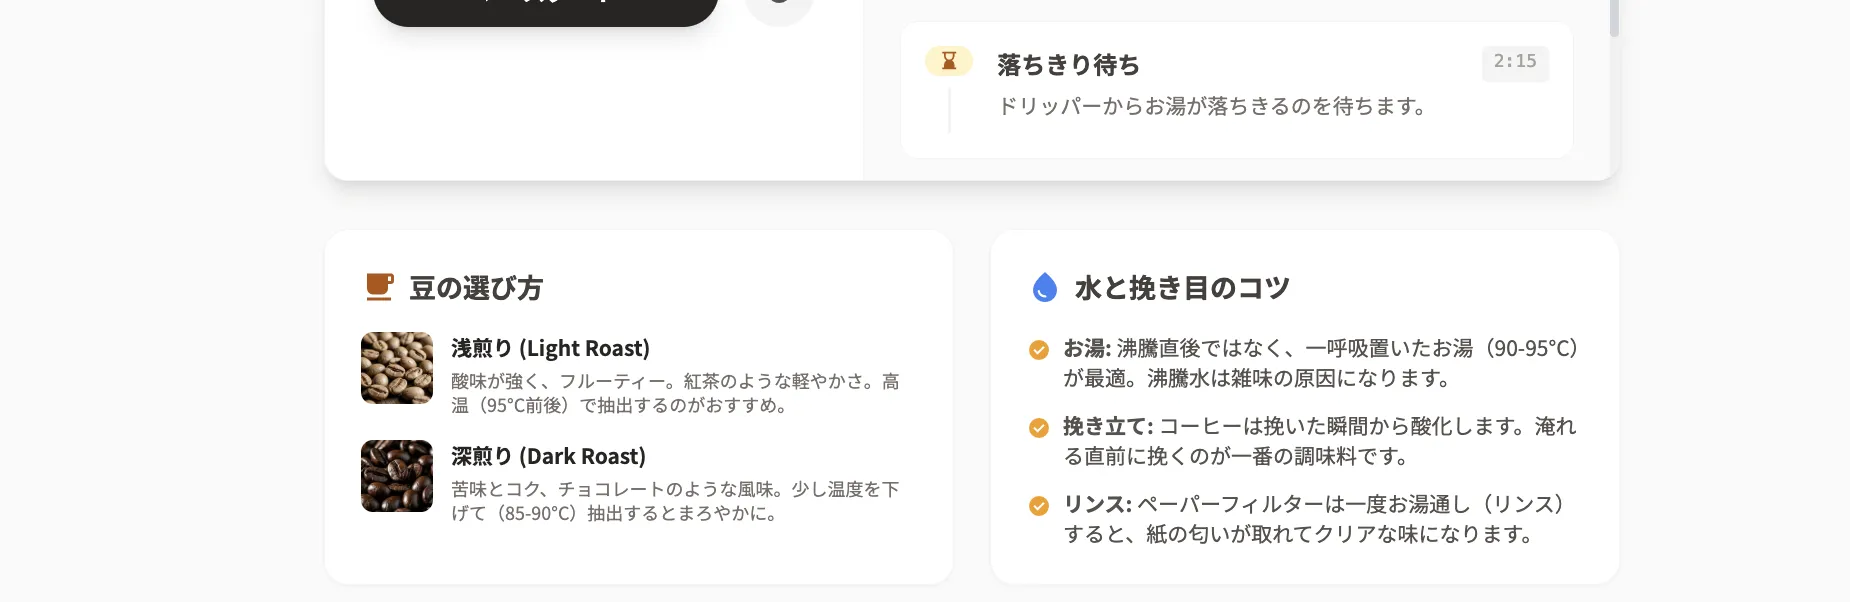Click the checkmark icon next to リンス
This screenshot has width=1850, height=602.
(x=1038, y=506)
